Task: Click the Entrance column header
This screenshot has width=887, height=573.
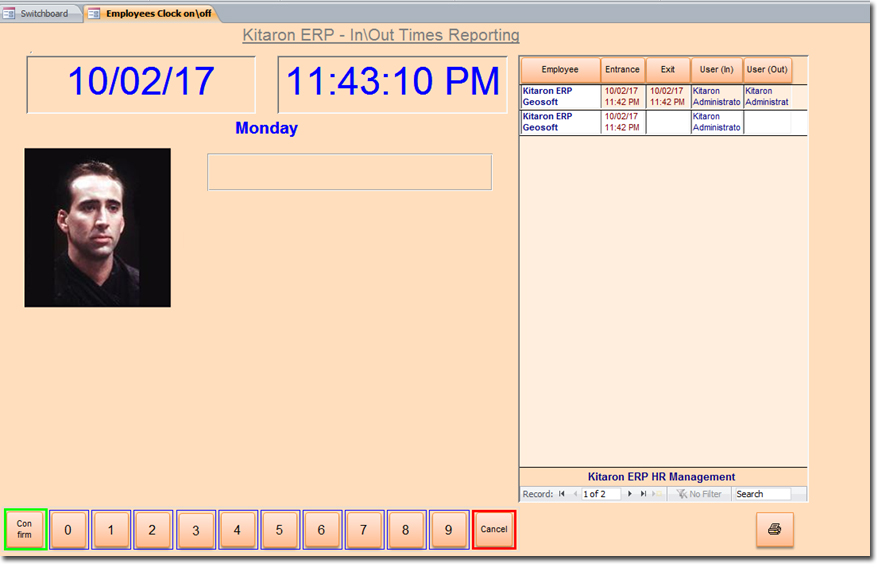Action: coord(622,70)
